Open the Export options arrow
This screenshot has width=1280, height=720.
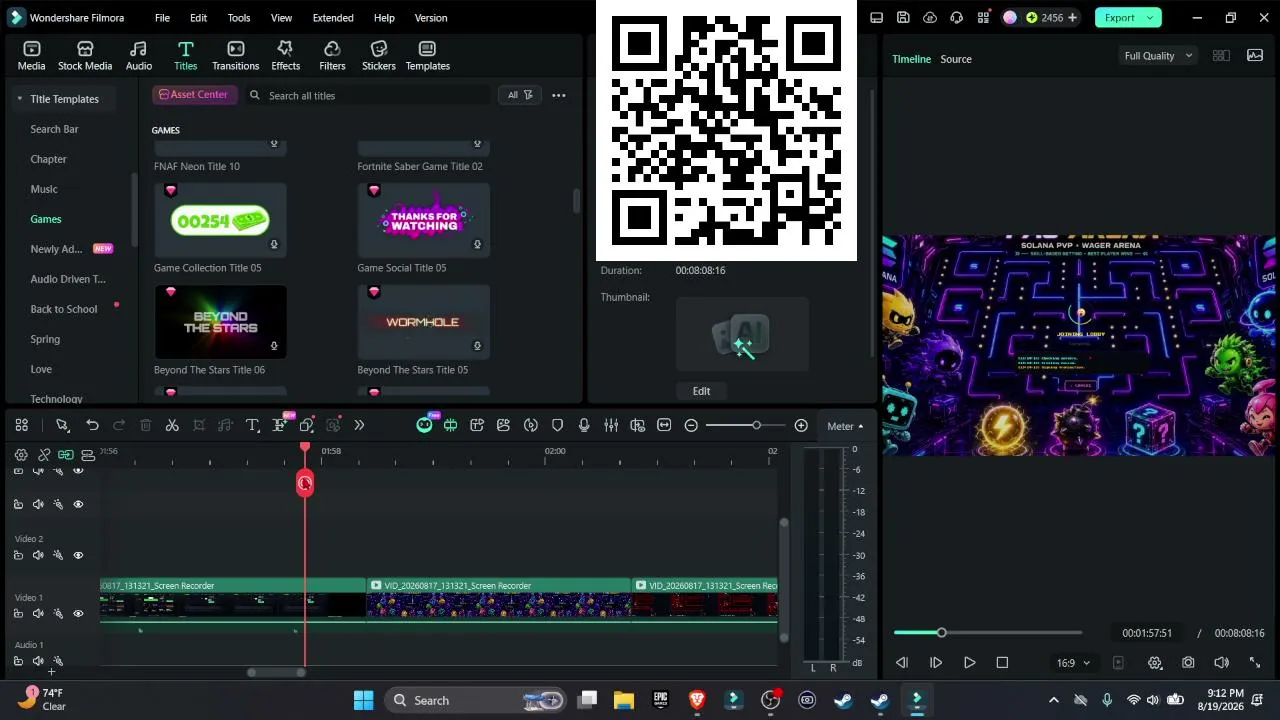coord(1151,17)
